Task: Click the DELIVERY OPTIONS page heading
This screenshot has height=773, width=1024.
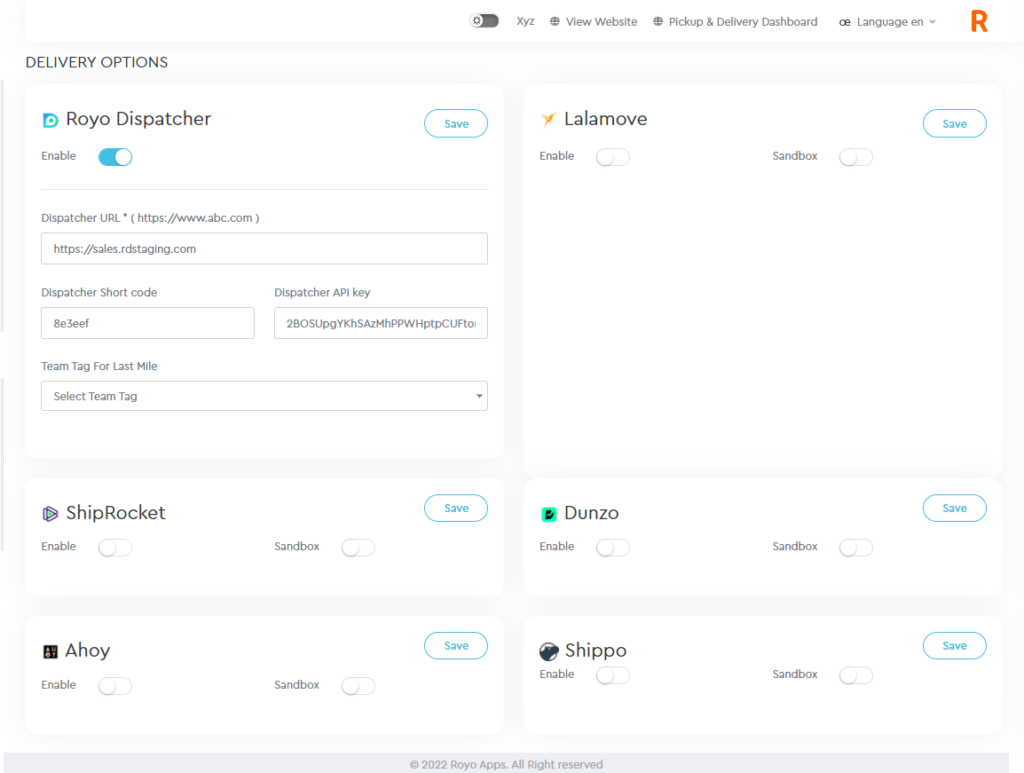Action: [x=97, y=62]
